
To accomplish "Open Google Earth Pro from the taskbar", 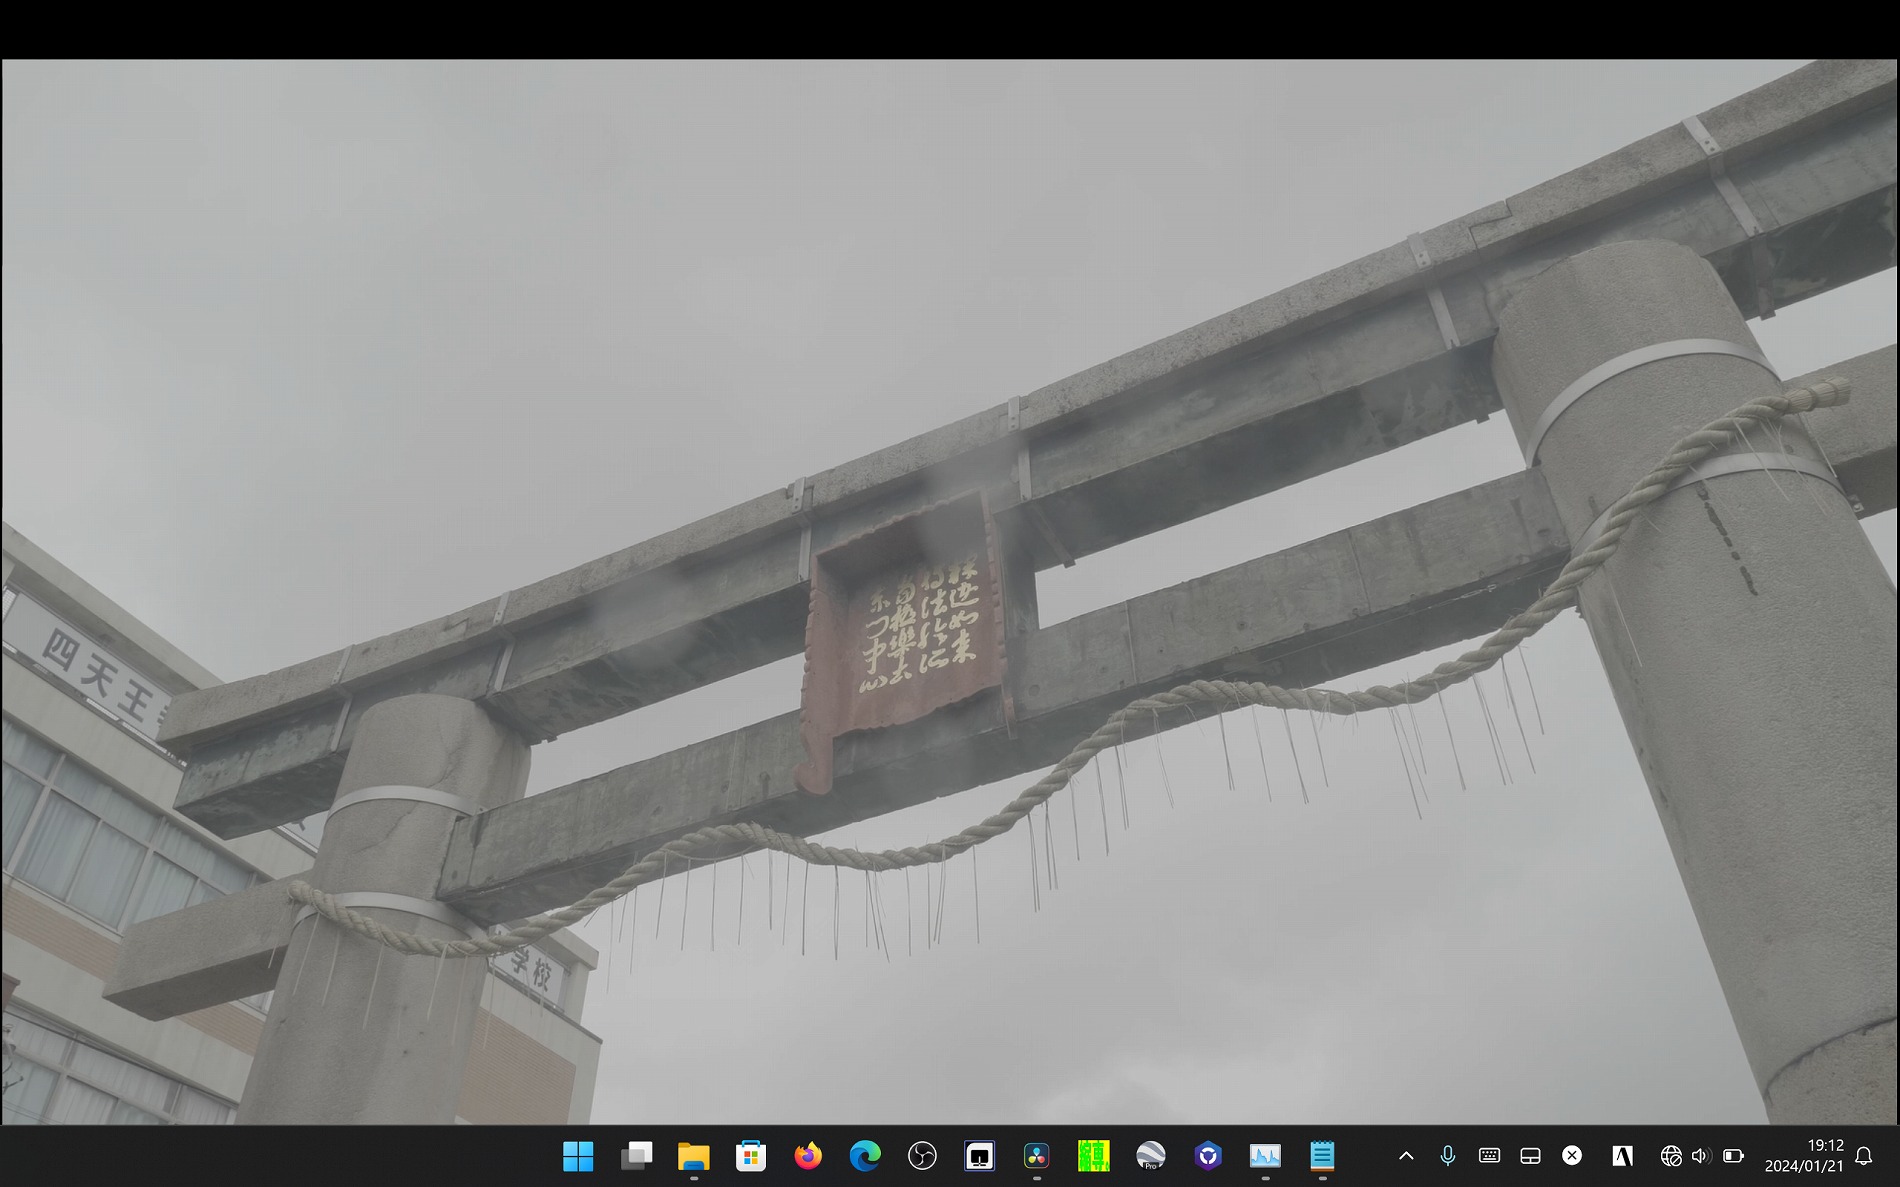I will click(x=1150, y=1156).
